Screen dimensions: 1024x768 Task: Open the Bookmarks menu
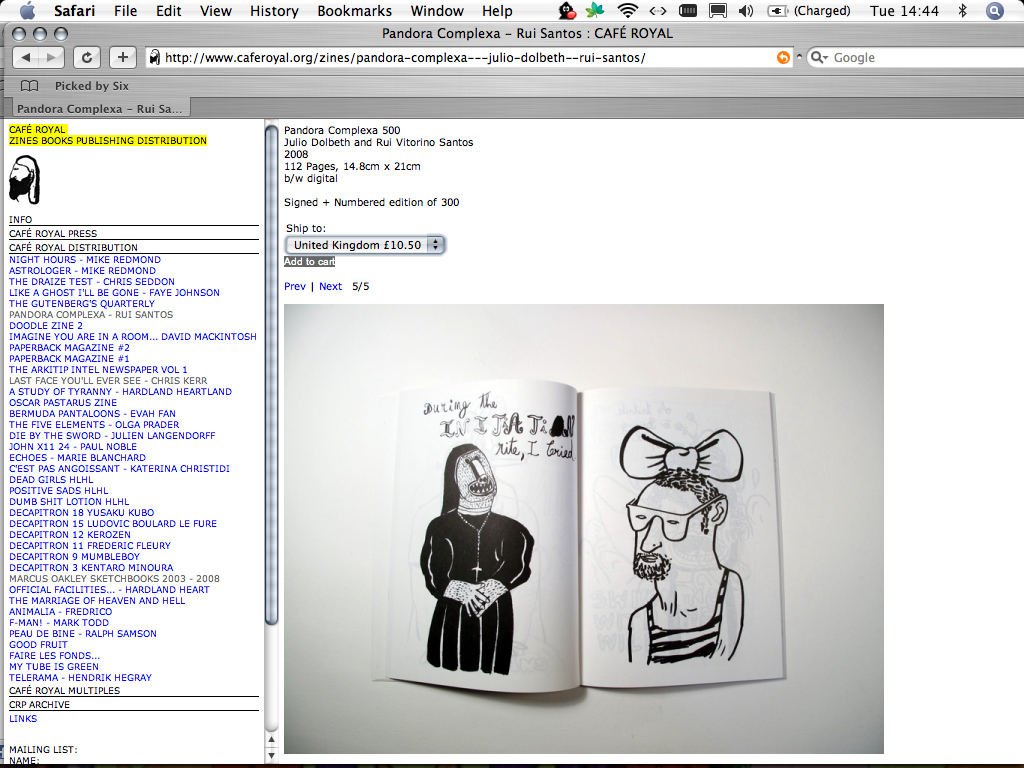click(x=355, y=10)
